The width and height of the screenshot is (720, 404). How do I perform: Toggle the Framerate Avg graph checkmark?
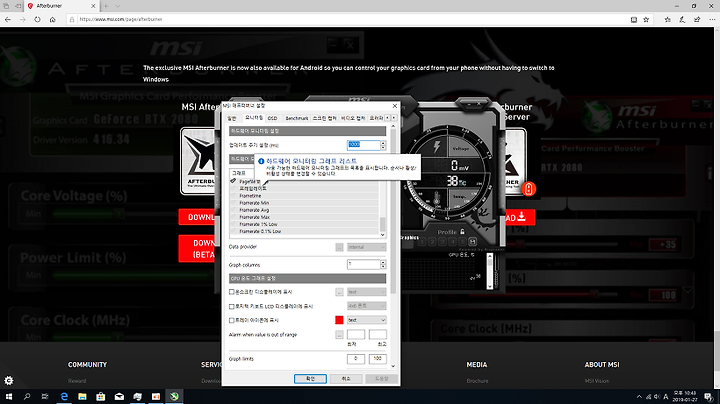[x=233, y=210]
